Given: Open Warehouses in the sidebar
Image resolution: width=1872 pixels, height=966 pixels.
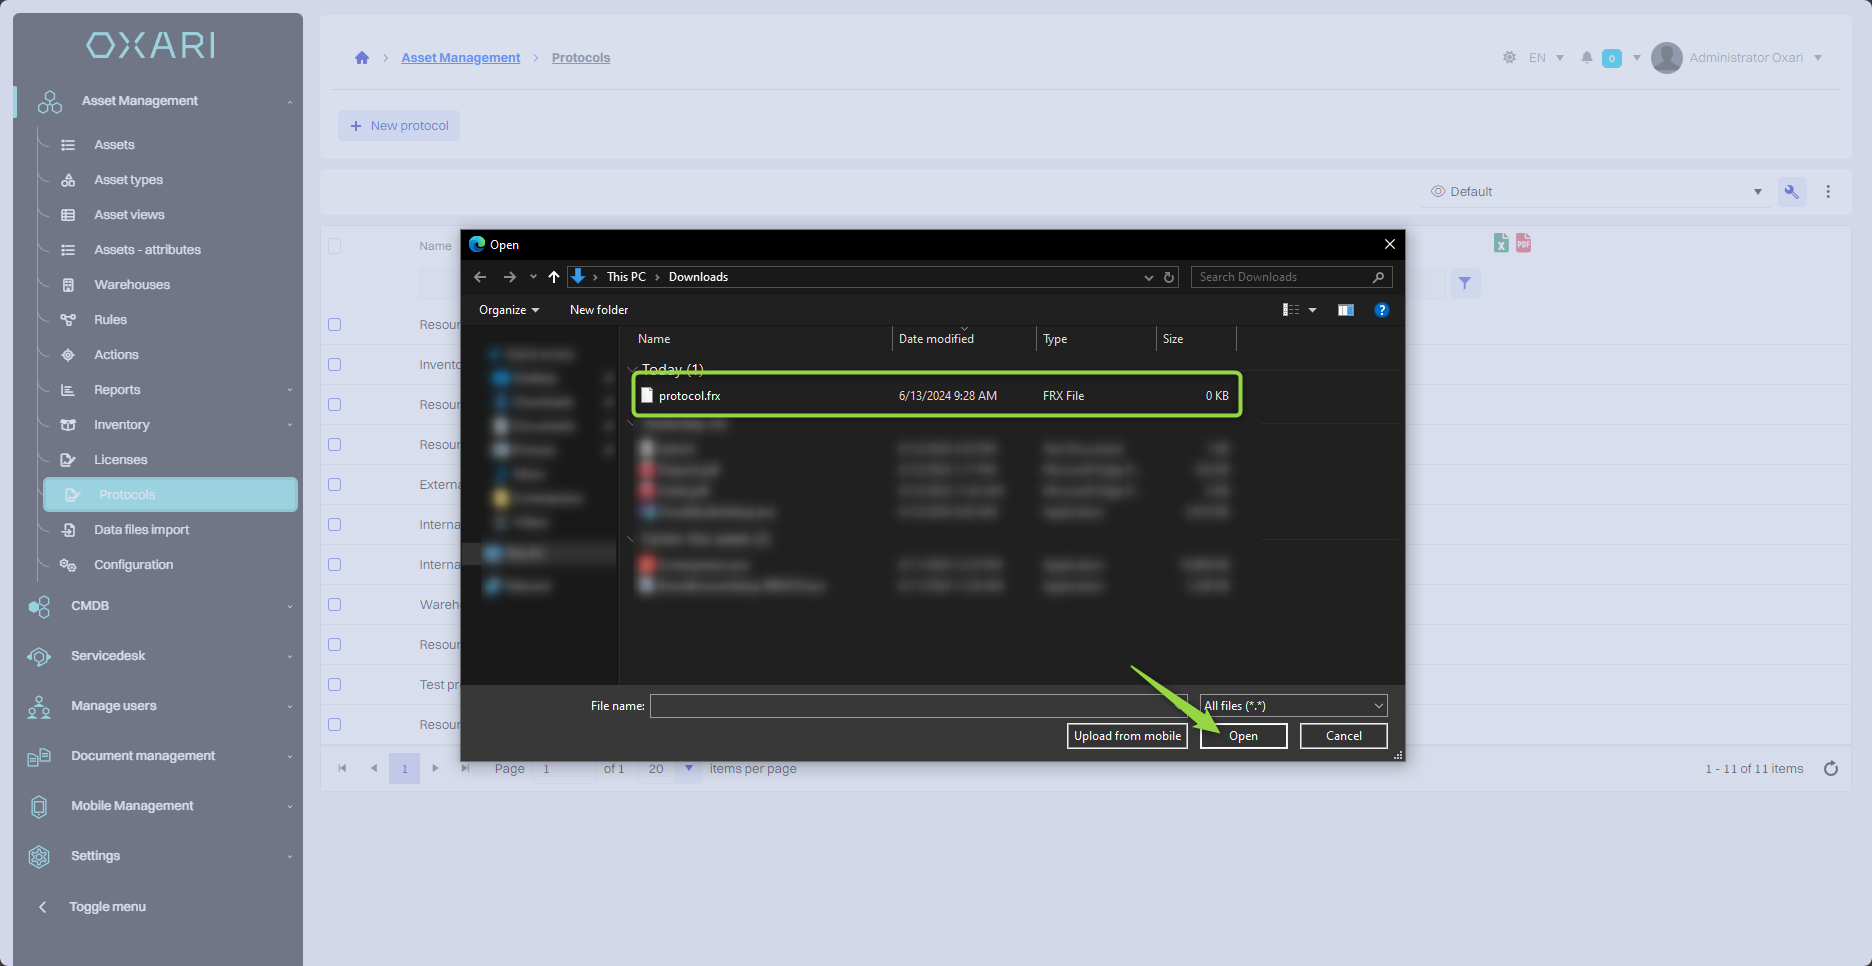Looking at the screenshot, I should [x=132, y=285].
